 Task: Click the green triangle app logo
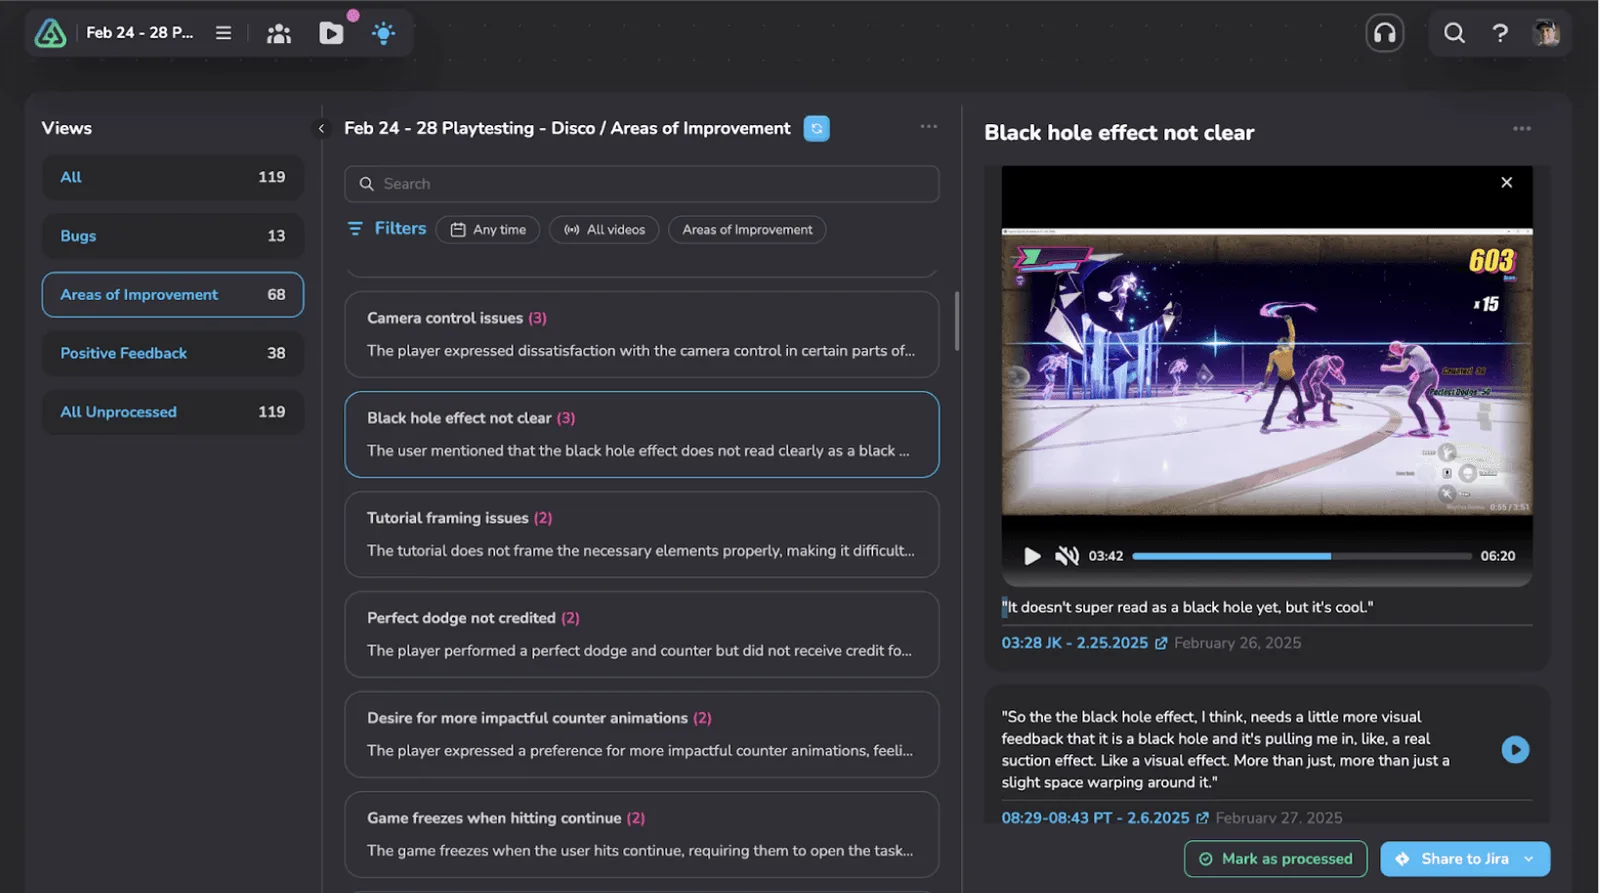pos(50,33)
